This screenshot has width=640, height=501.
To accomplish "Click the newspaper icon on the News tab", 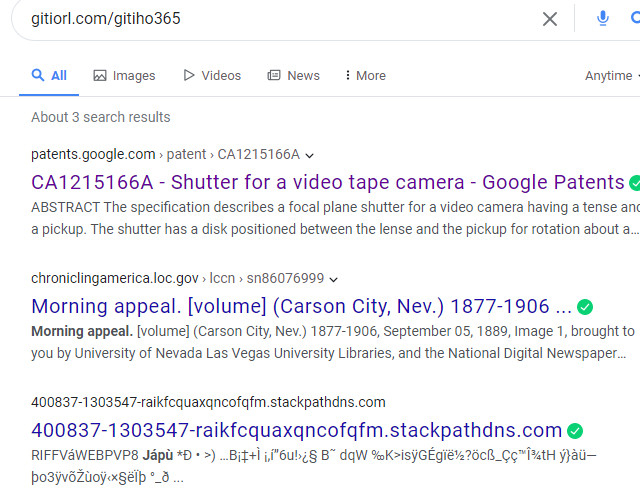I will (x=274, y=75).
